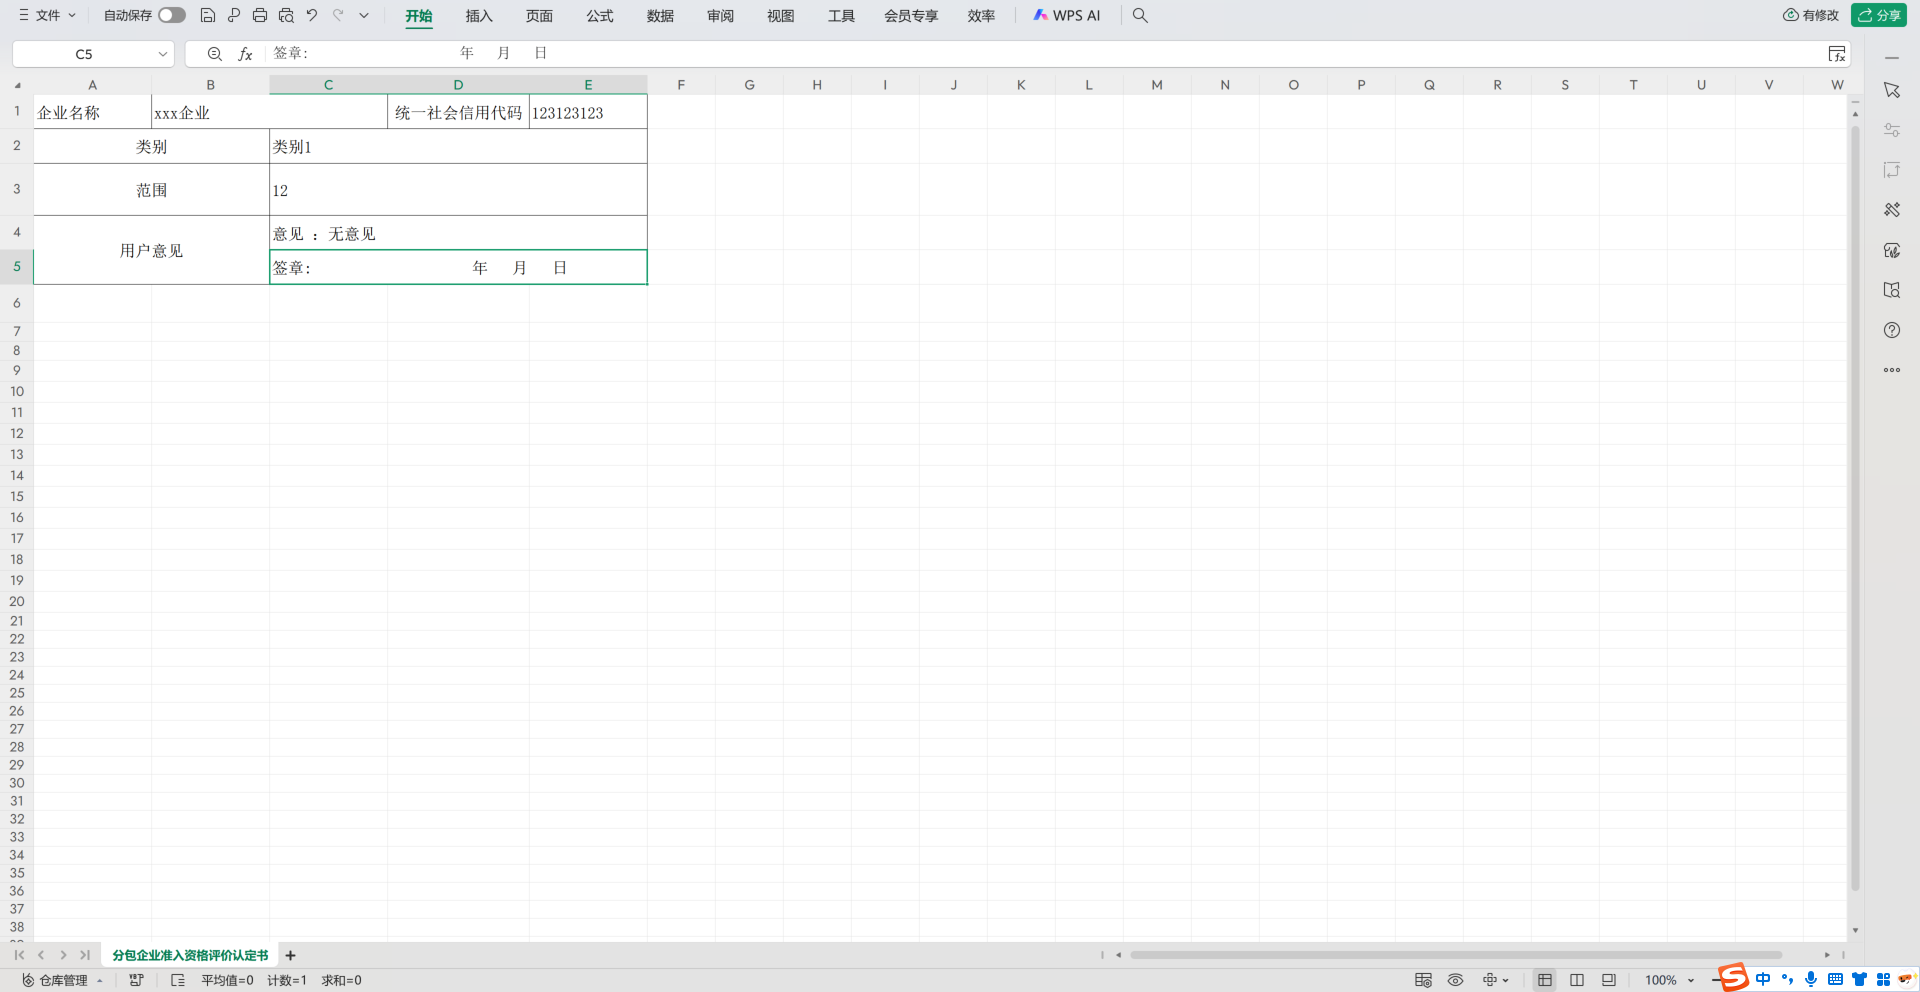
Task: Click the save document icon
Action: click(x=208, y=15)
